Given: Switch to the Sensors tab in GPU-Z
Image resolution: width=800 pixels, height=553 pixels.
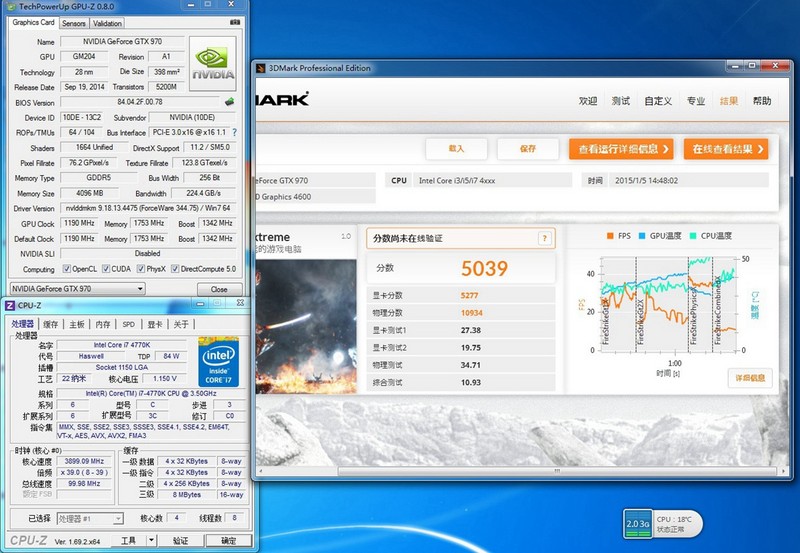Looking at the screenshot, I should 74,23.
